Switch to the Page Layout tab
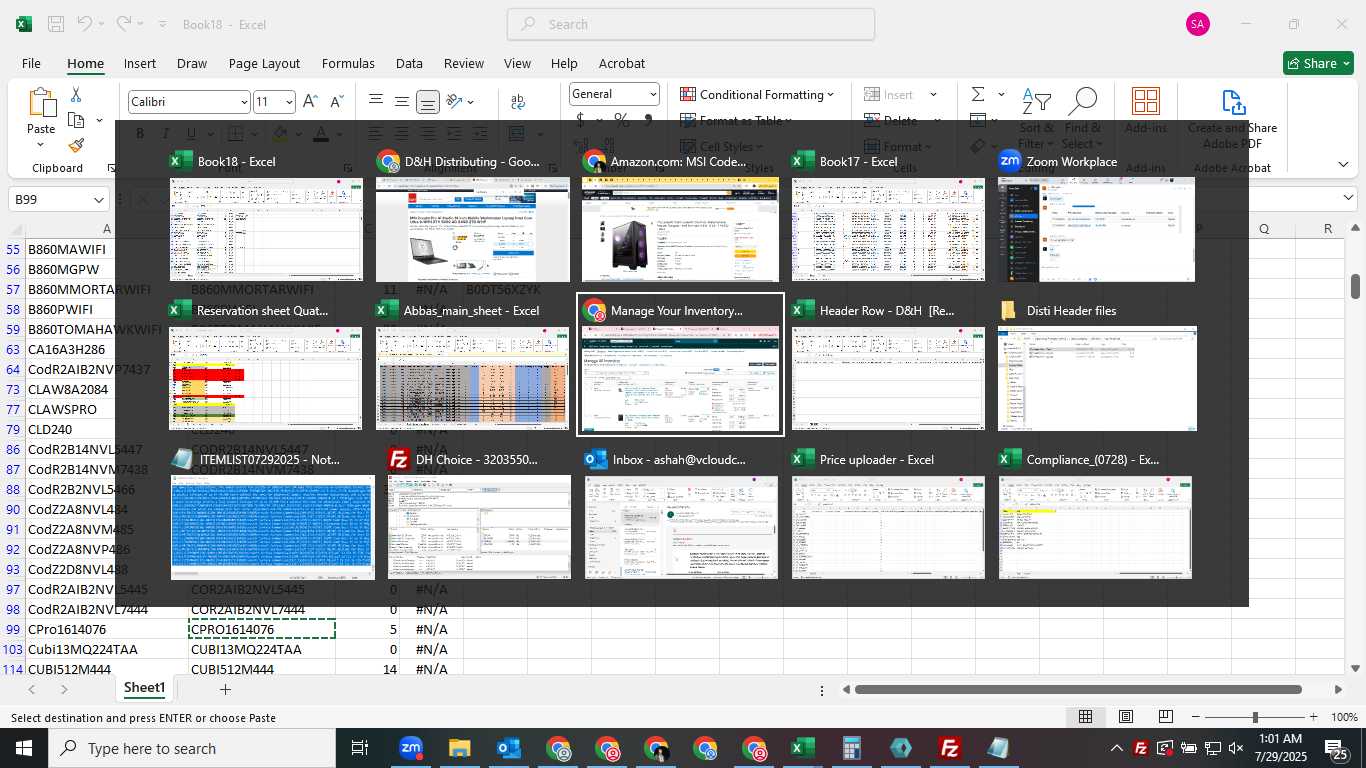Viewport: 1366px width, 768px height. tap(264, 63)
